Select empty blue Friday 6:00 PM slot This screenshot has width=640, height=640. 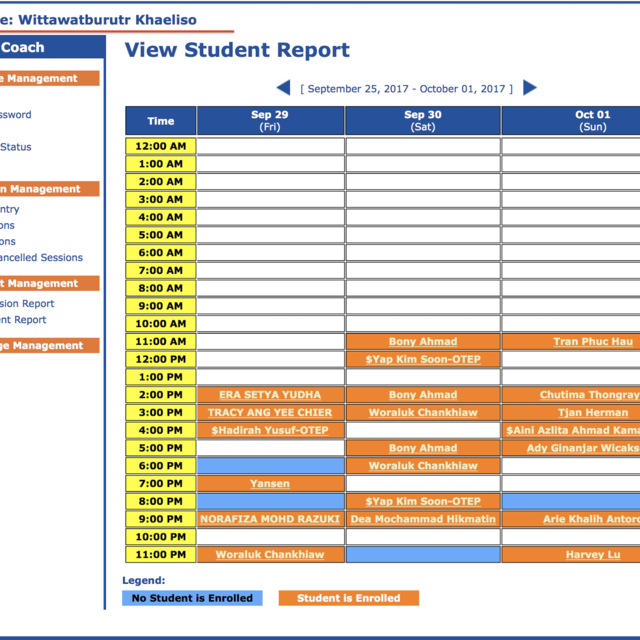tap(271, 466)
